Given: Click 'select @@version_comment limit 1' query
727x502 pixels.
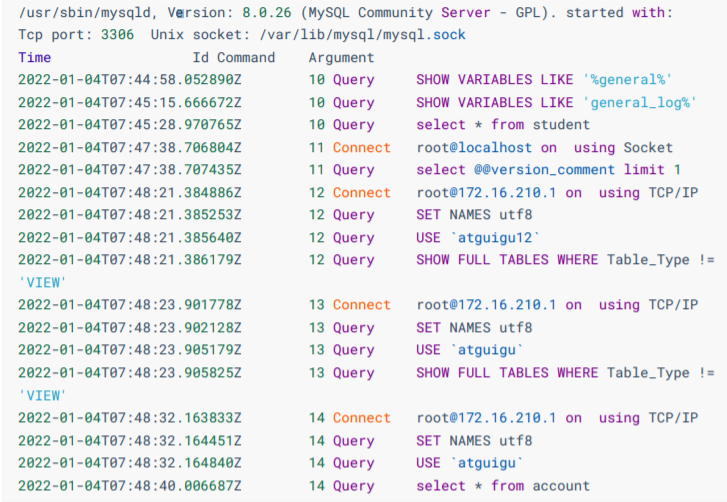Looking at the screenshot, I should click(x=548, y=170).
